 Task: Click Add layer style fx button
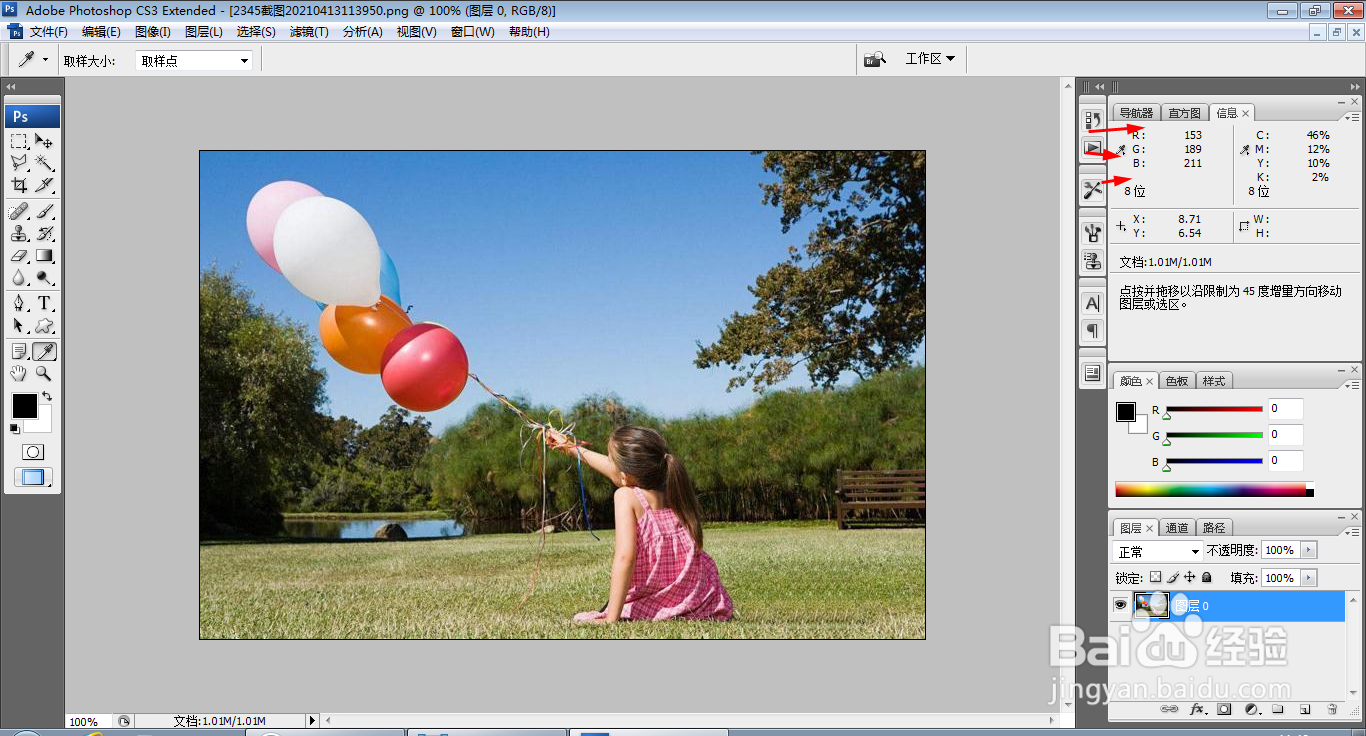(x=1197, y=709)
